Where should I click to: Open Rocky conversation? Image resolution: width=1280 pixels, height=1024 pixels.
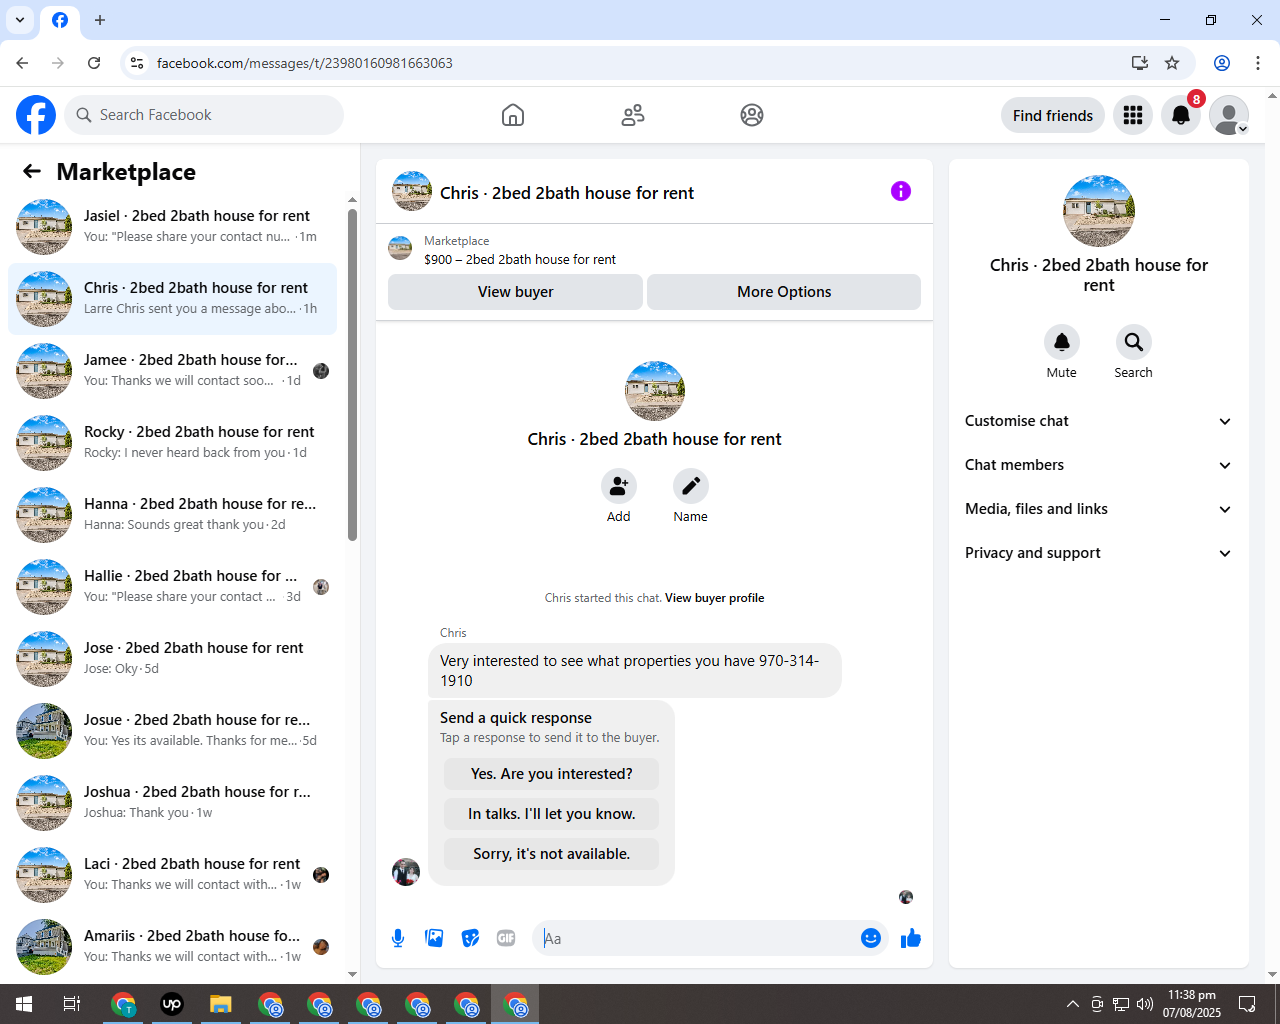(172, 443)
